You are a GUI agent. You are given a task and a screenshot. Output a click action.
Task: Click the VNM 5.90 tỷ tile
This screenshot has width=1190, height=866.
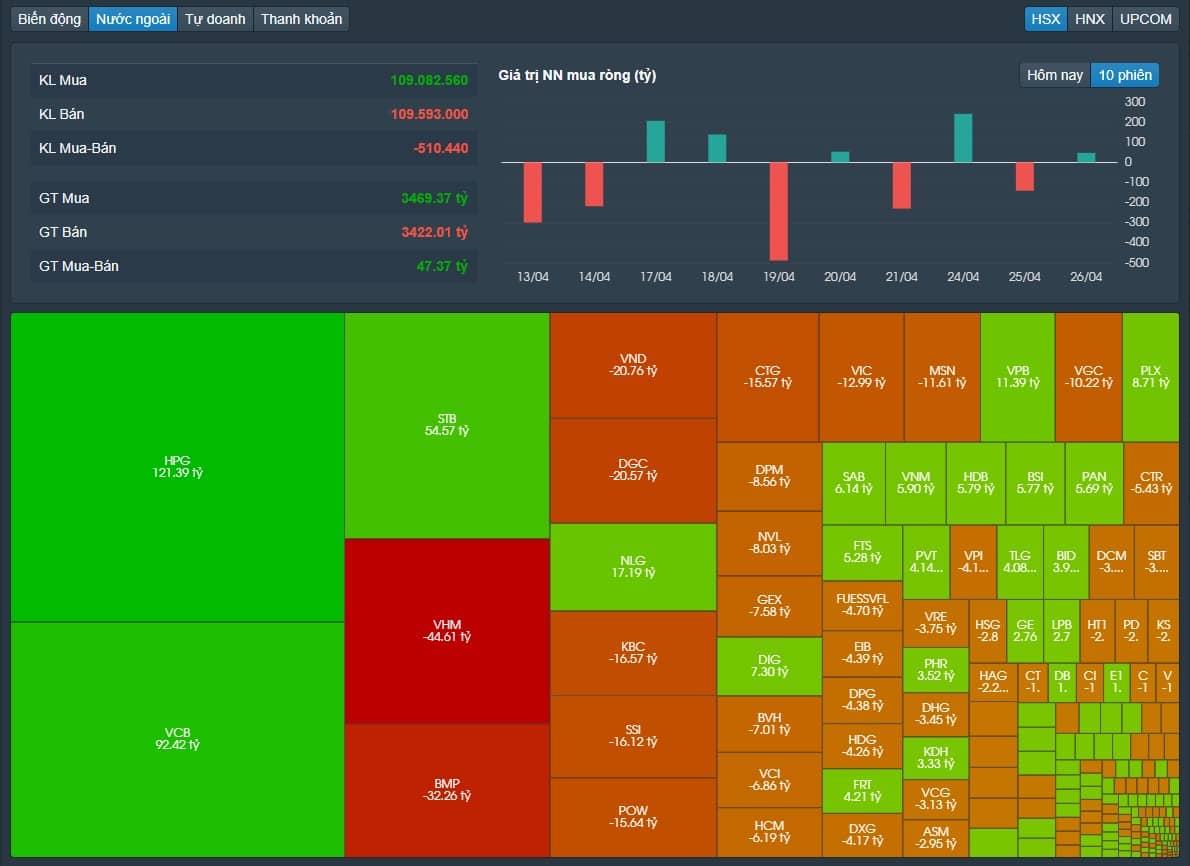click(915, 483)
